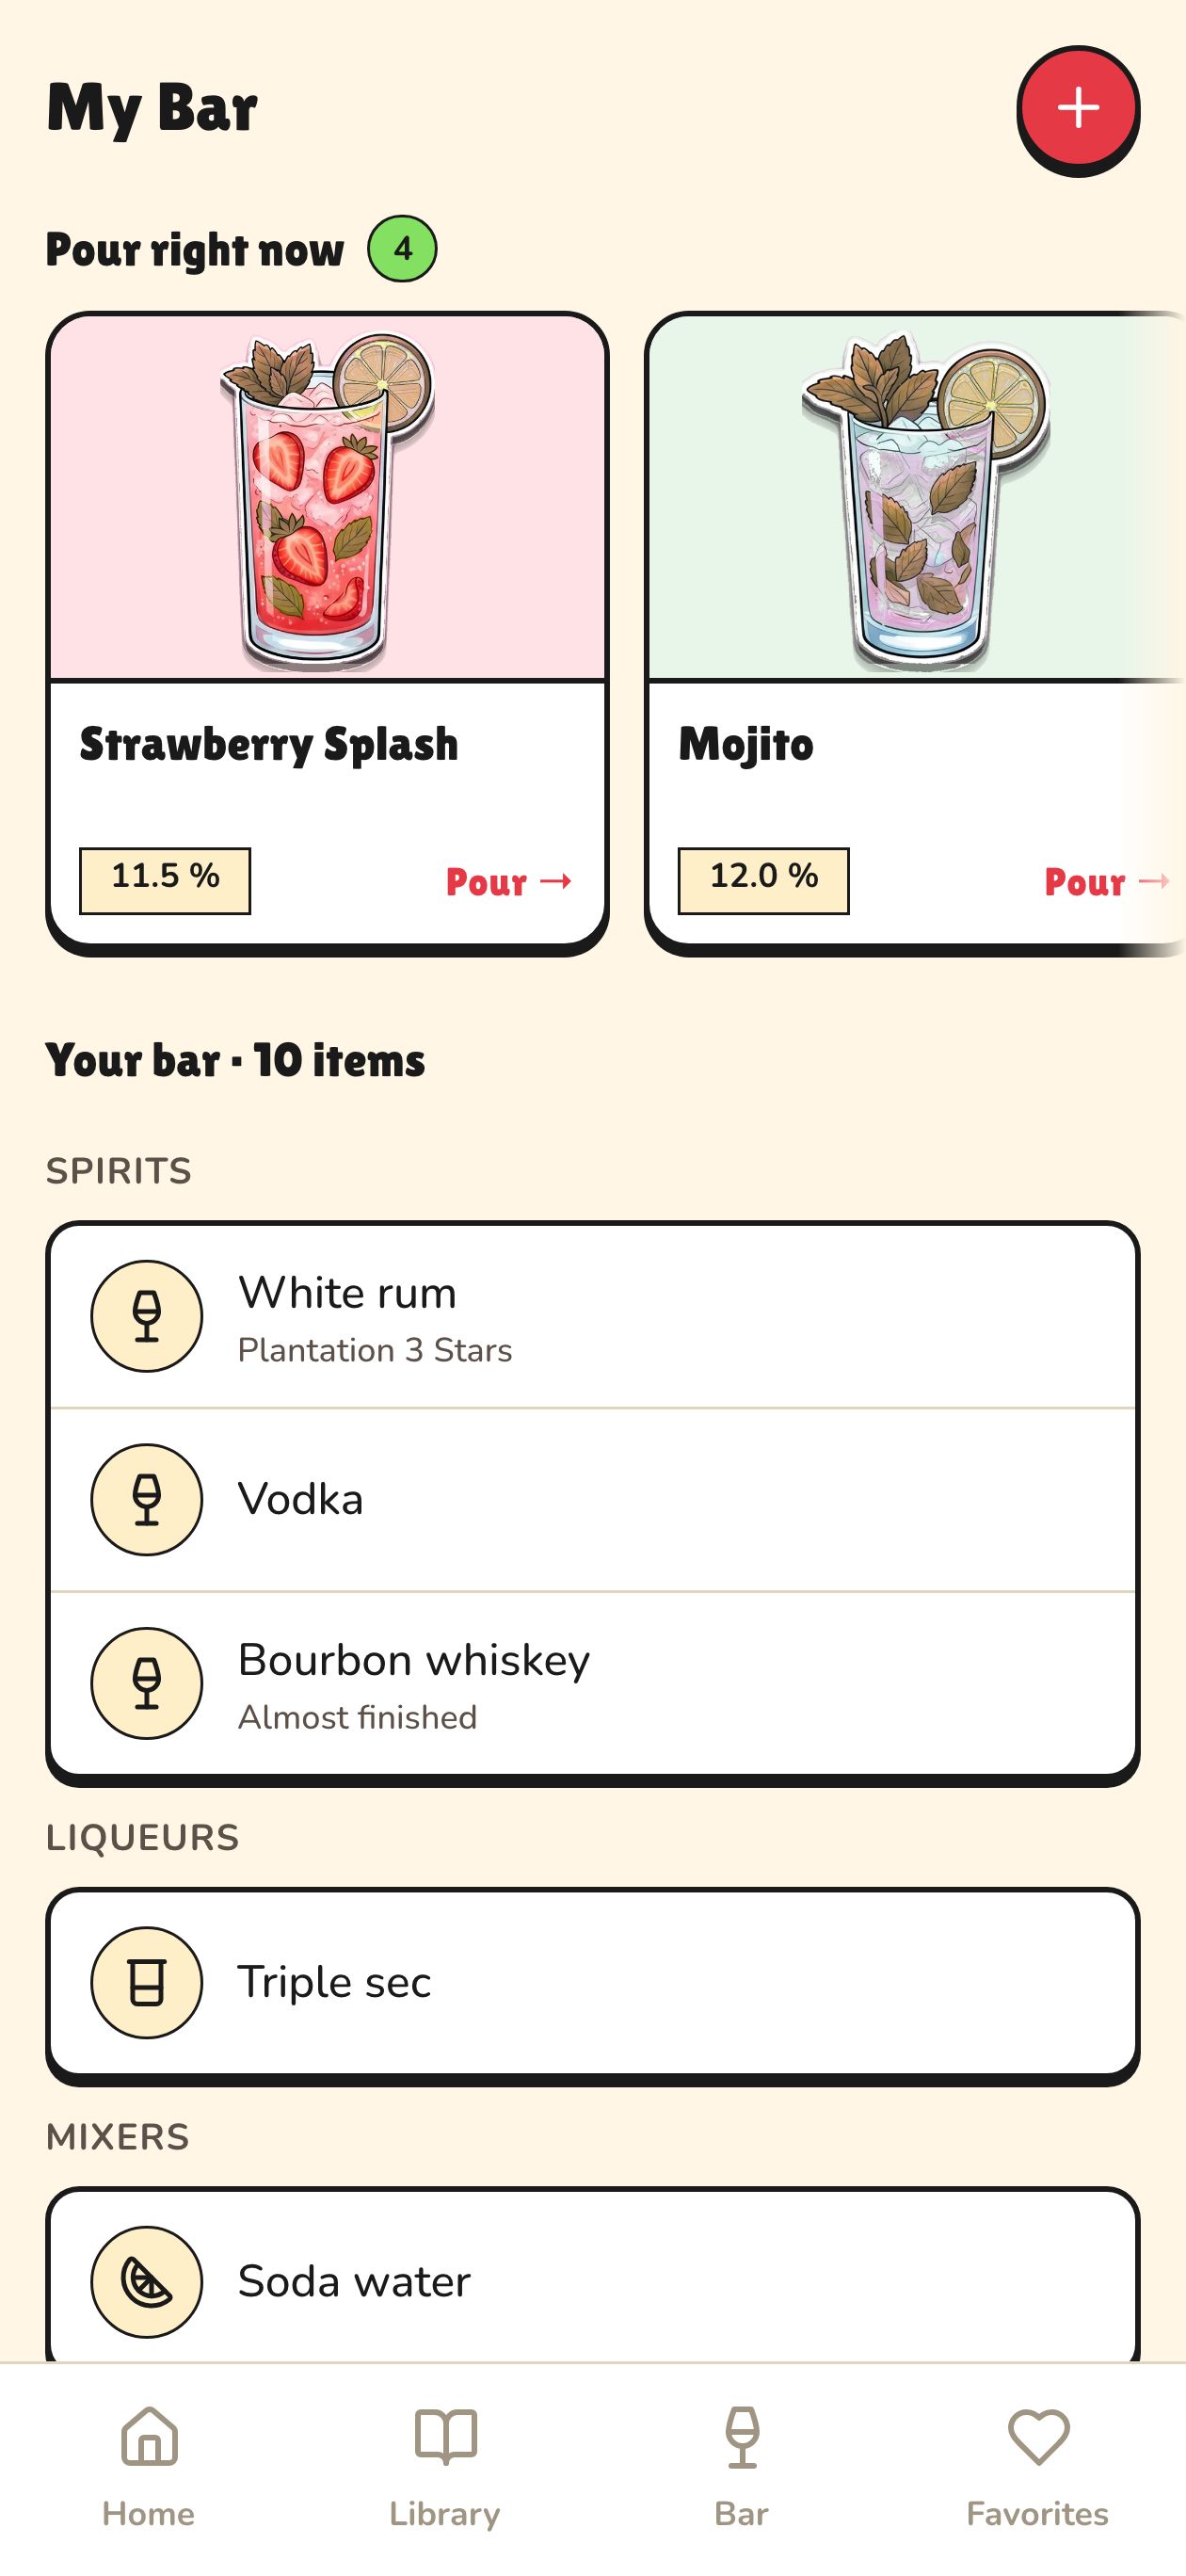Click the 11.5 % strength chip
Viewport: 1186px width, 2576px height.
coord(164,878)
